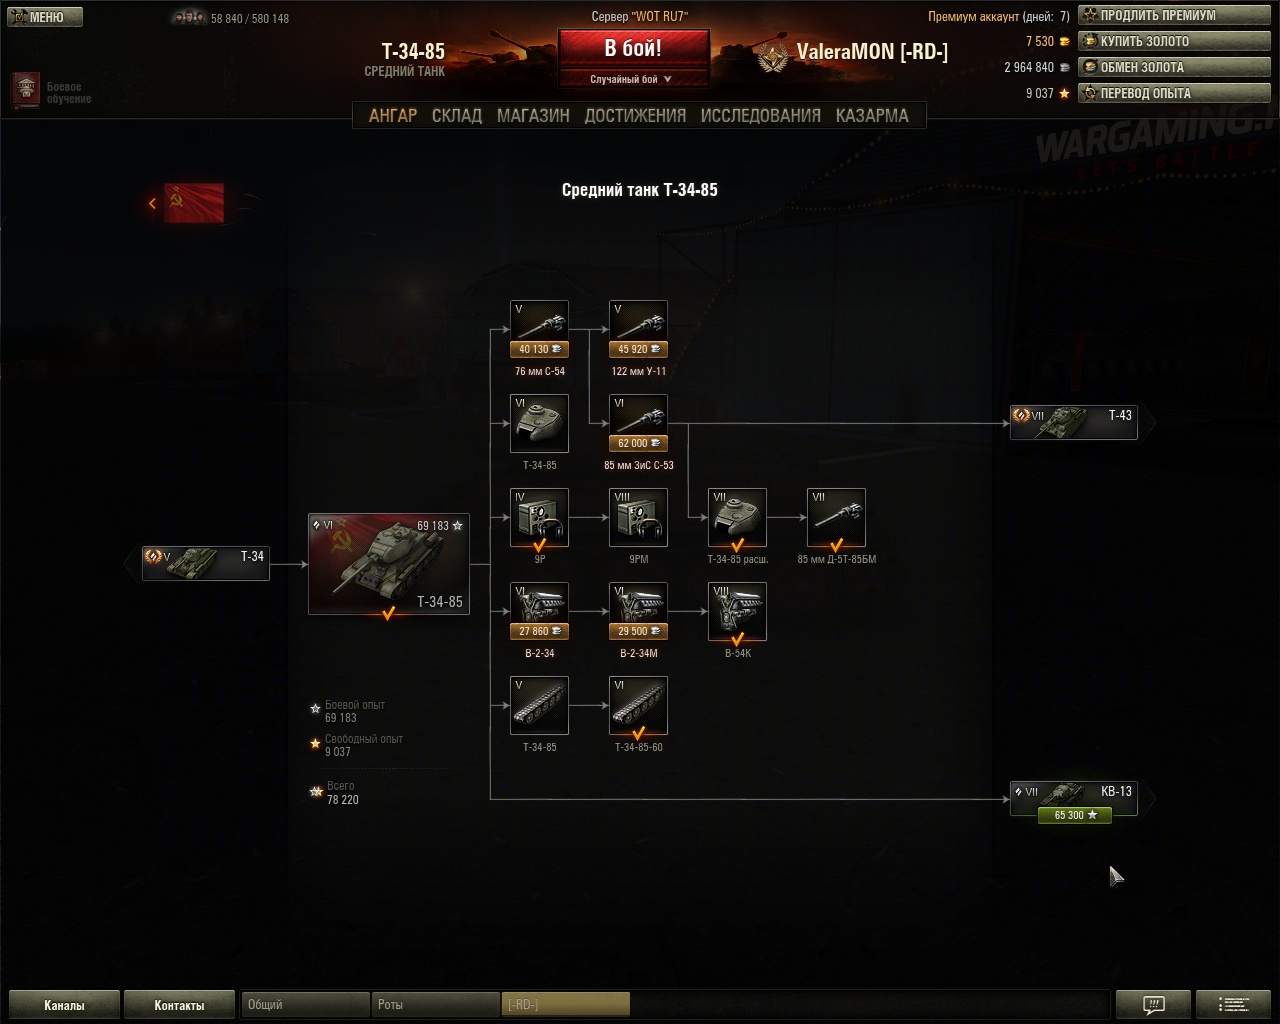Open the МЕНЮ dropdown
The height and width of the screenshot is (1024, 1280).
pyautogui.click(x=44, y=17)
